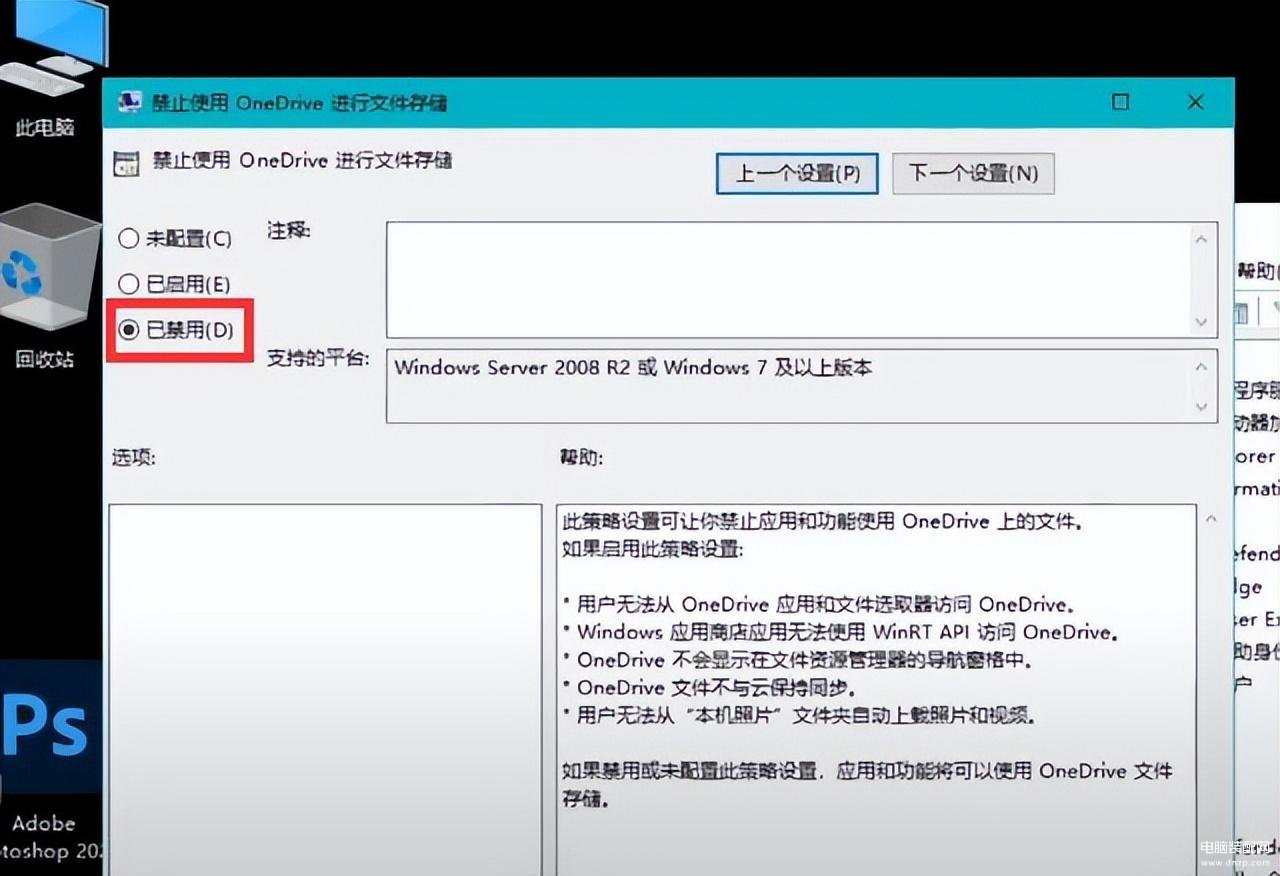This screenshot has width=1280, height=876.
Task: Close the OneDrive policy dialog
Action: click(x=1195, y=102)
